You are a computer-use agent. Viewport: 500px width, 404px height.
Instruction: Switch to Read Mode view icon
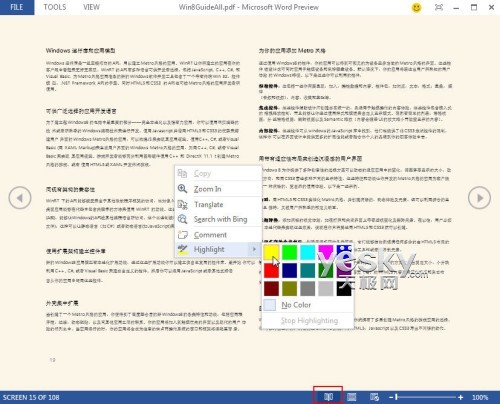pos(328,397)
